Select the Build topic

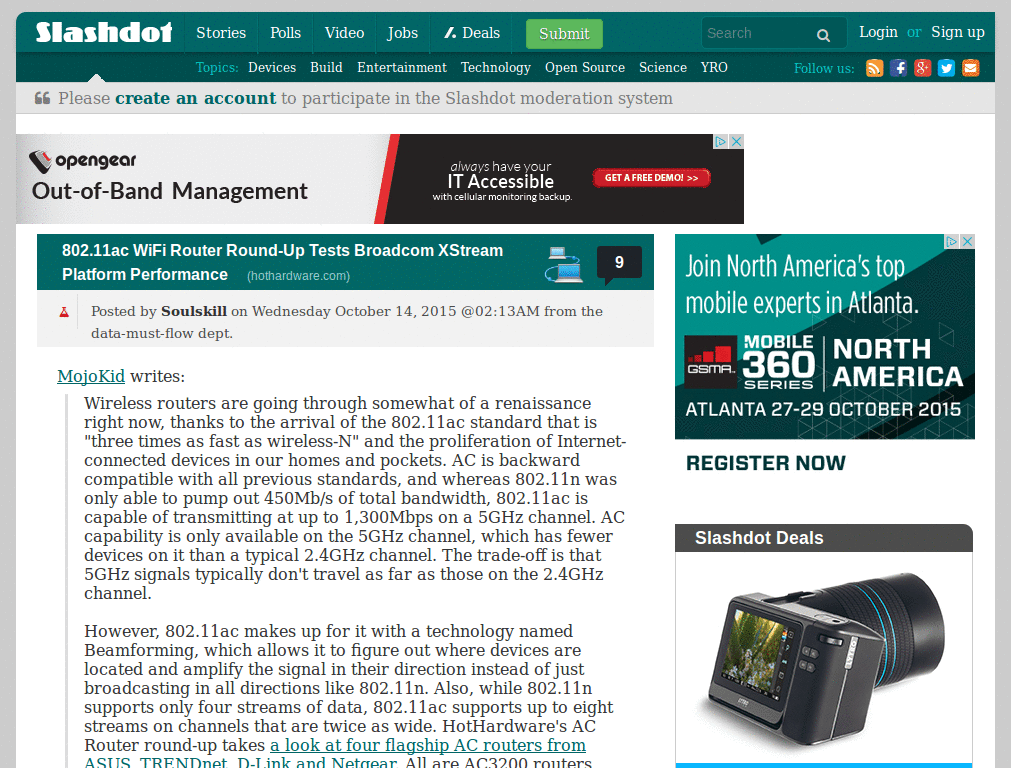tap(326, 67)
